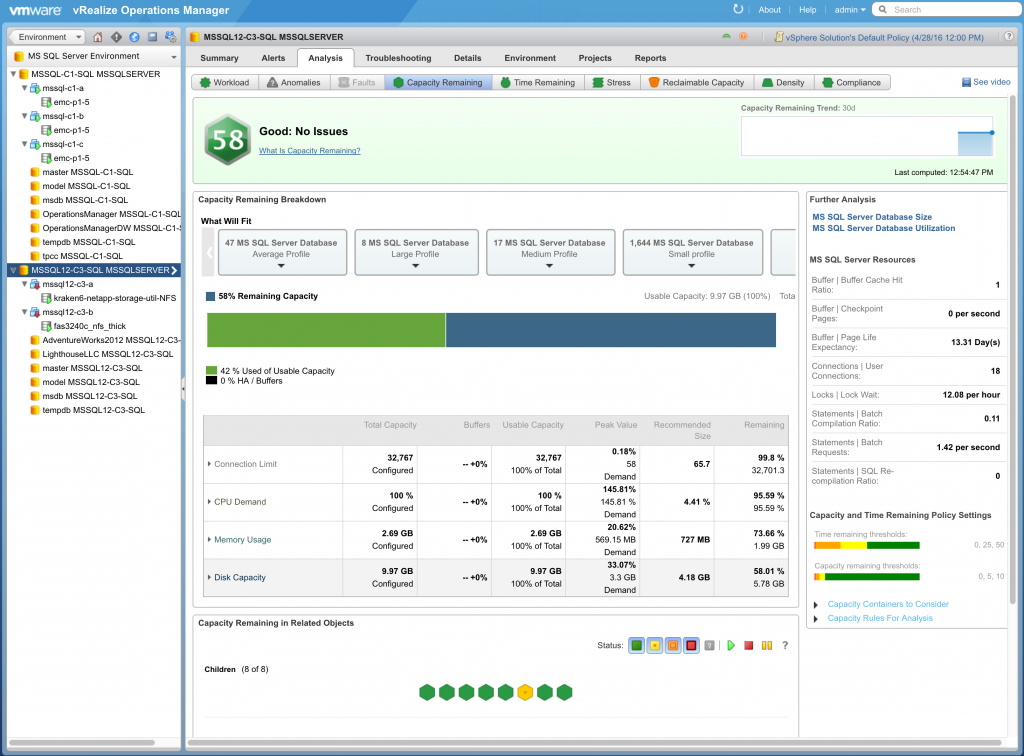1024x756 pixels.
Task: Open MS SQL Server Database Size link
Action: point(872,217)
